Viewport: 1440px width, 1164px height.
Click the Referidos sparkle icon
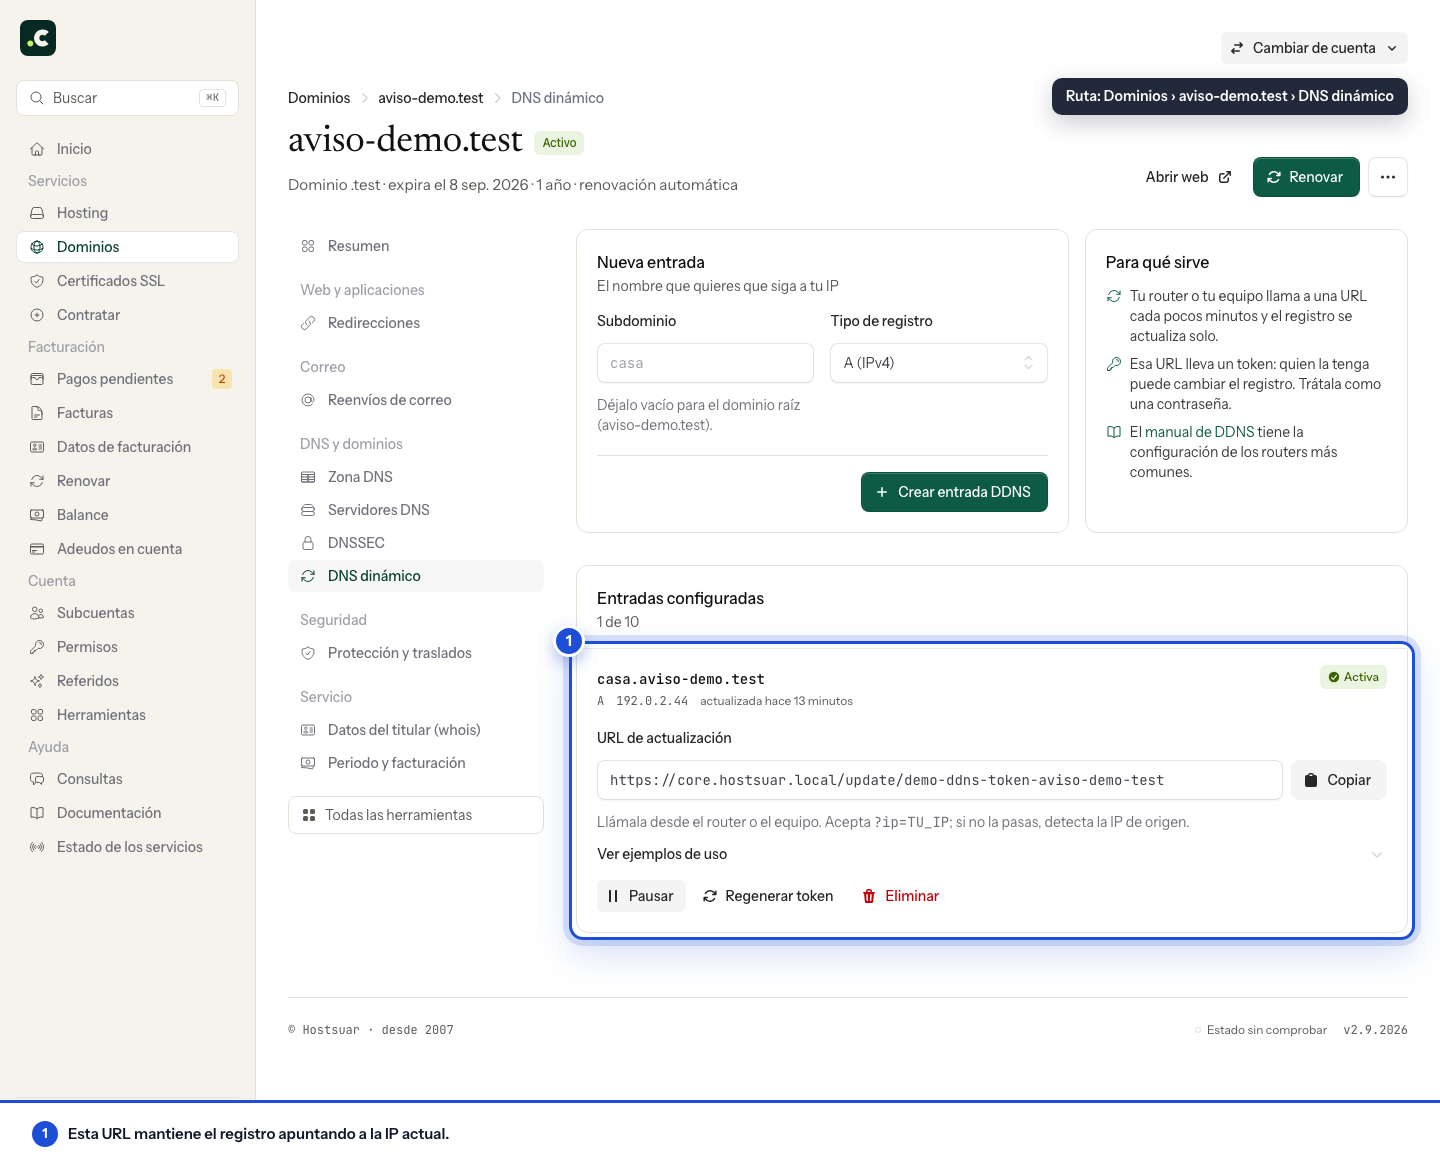(37, 681)
